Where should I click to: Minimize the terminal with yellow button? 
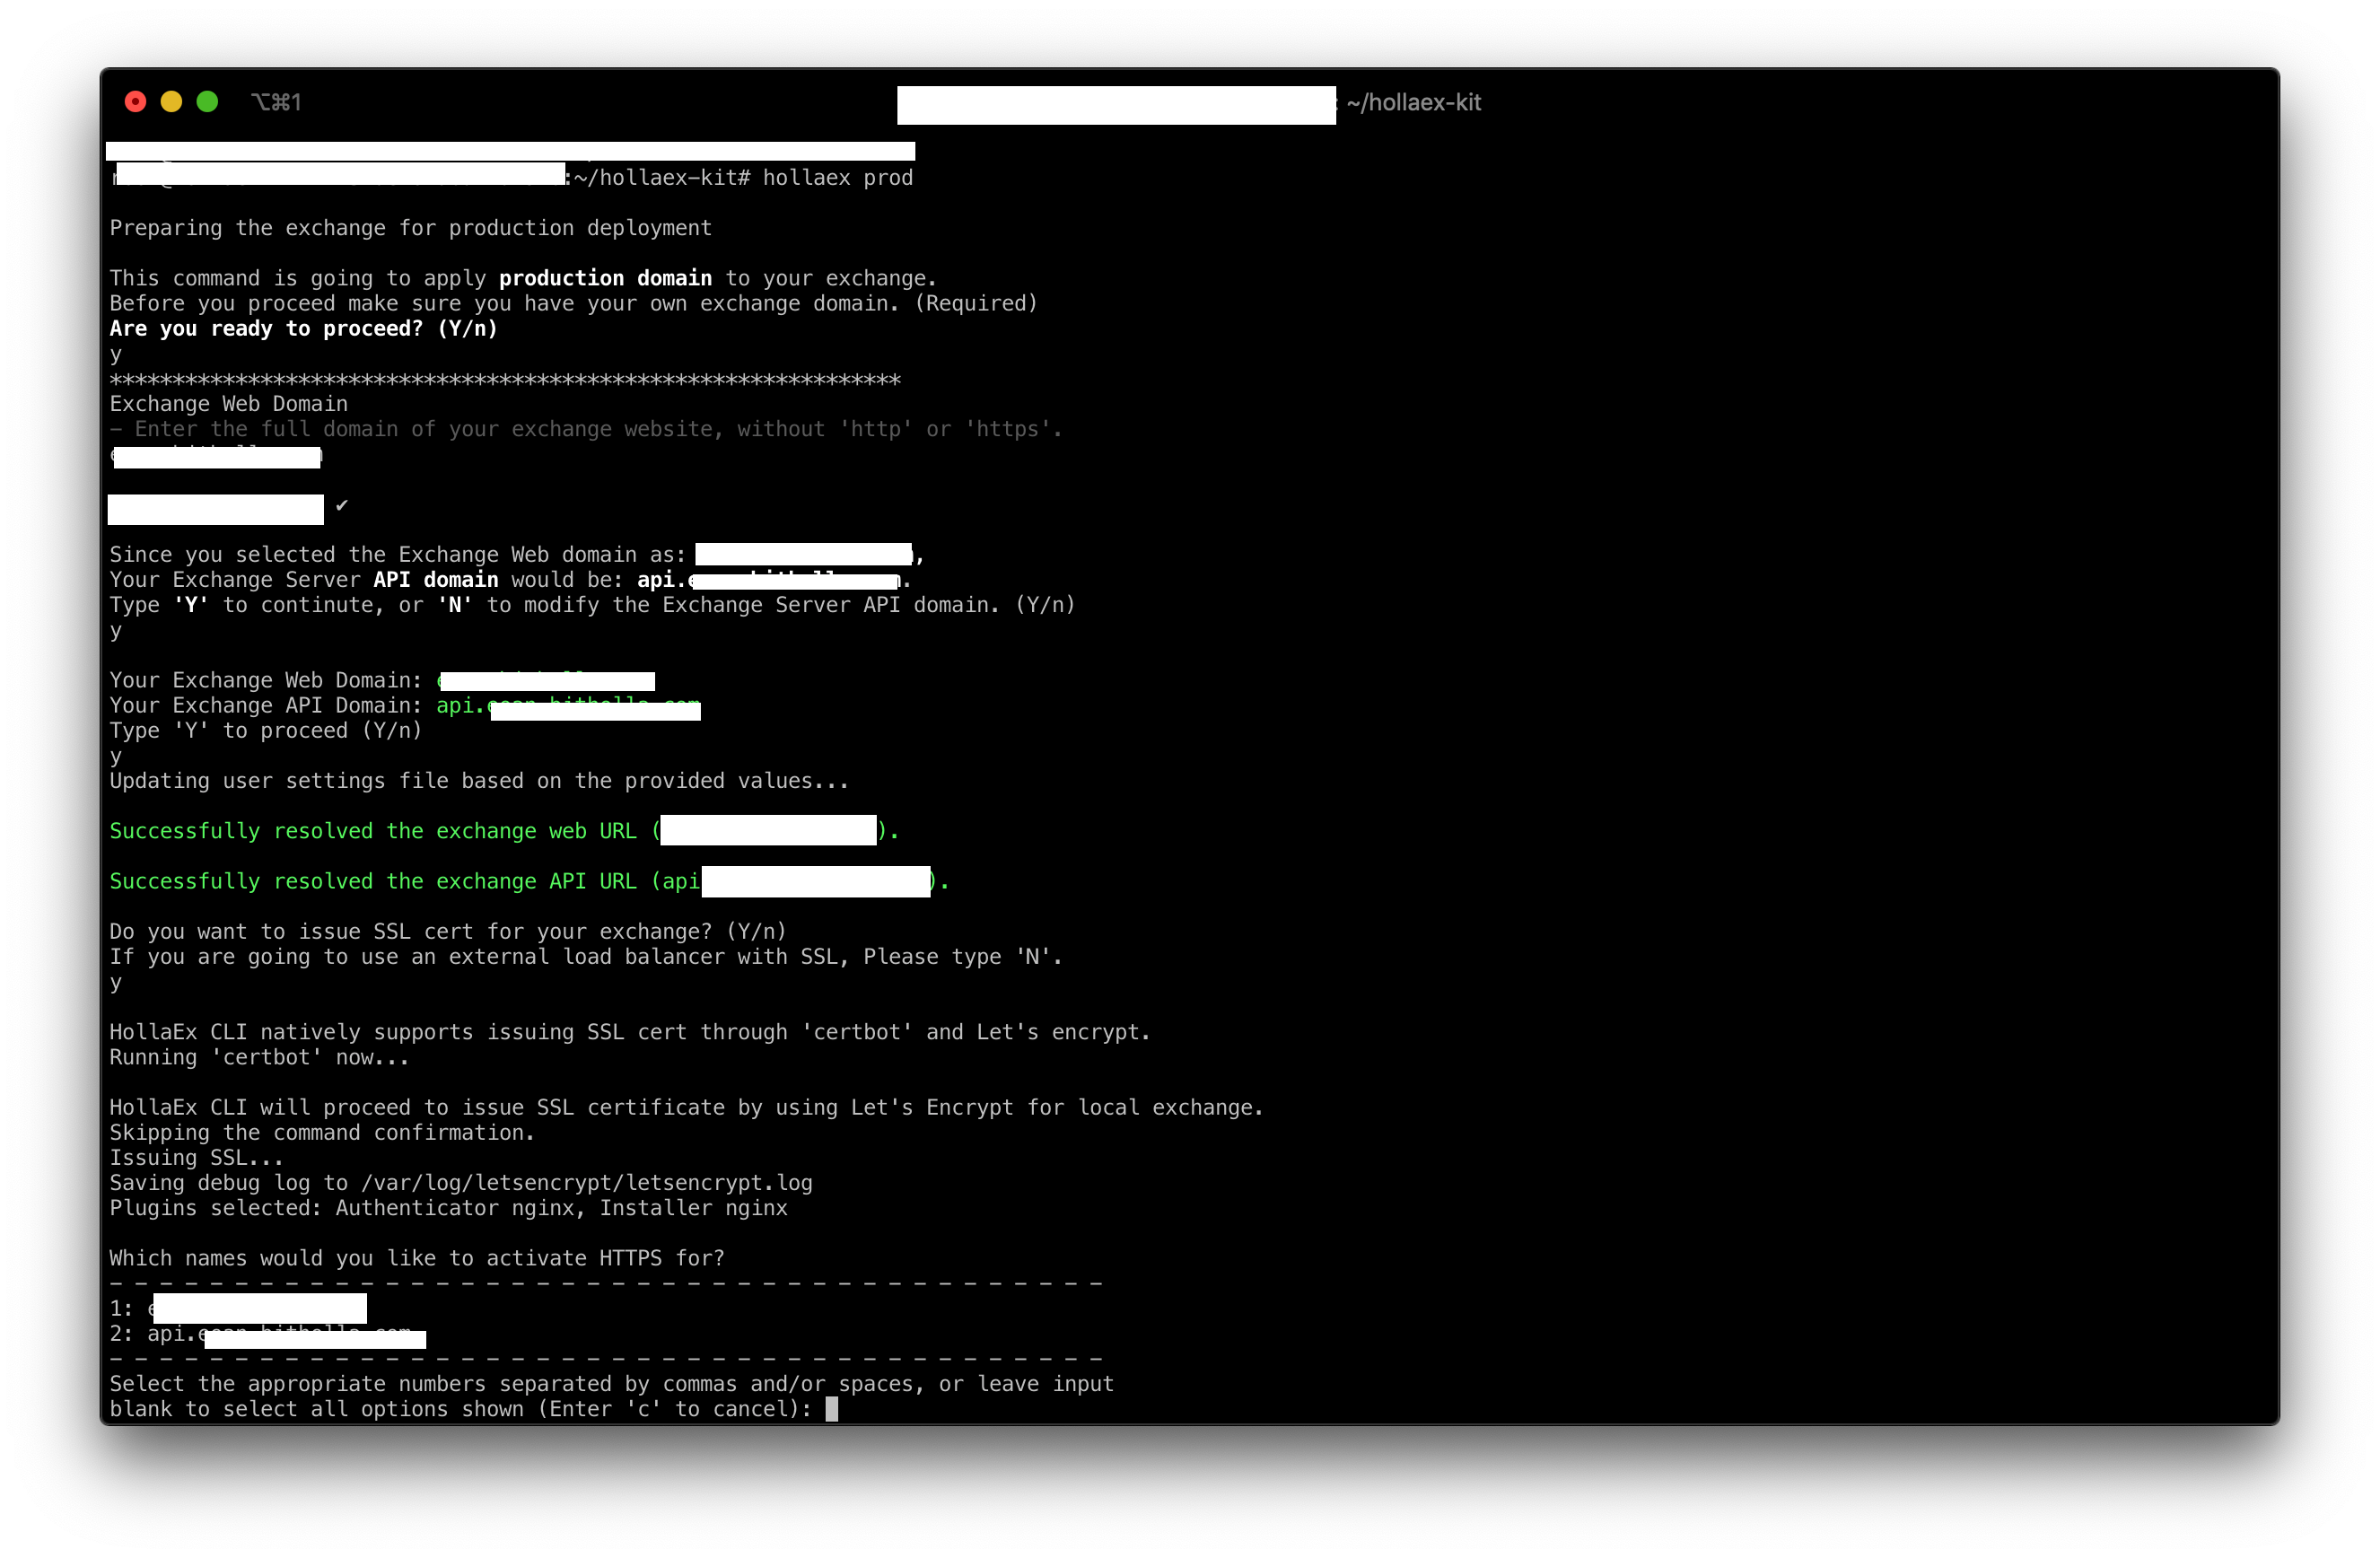point(171,102)
